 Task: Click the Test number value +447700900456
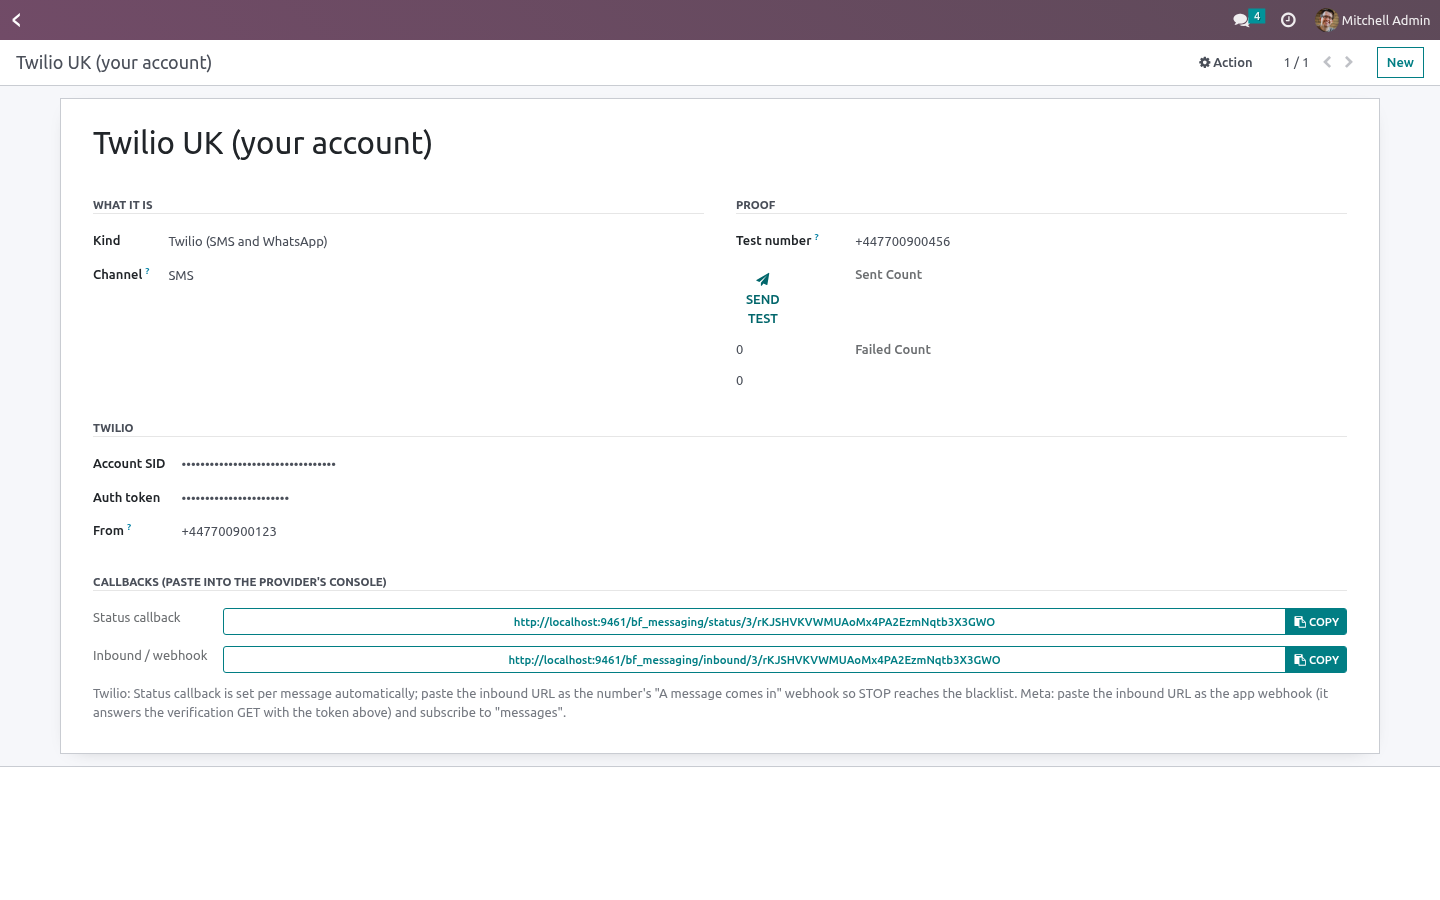903,242
